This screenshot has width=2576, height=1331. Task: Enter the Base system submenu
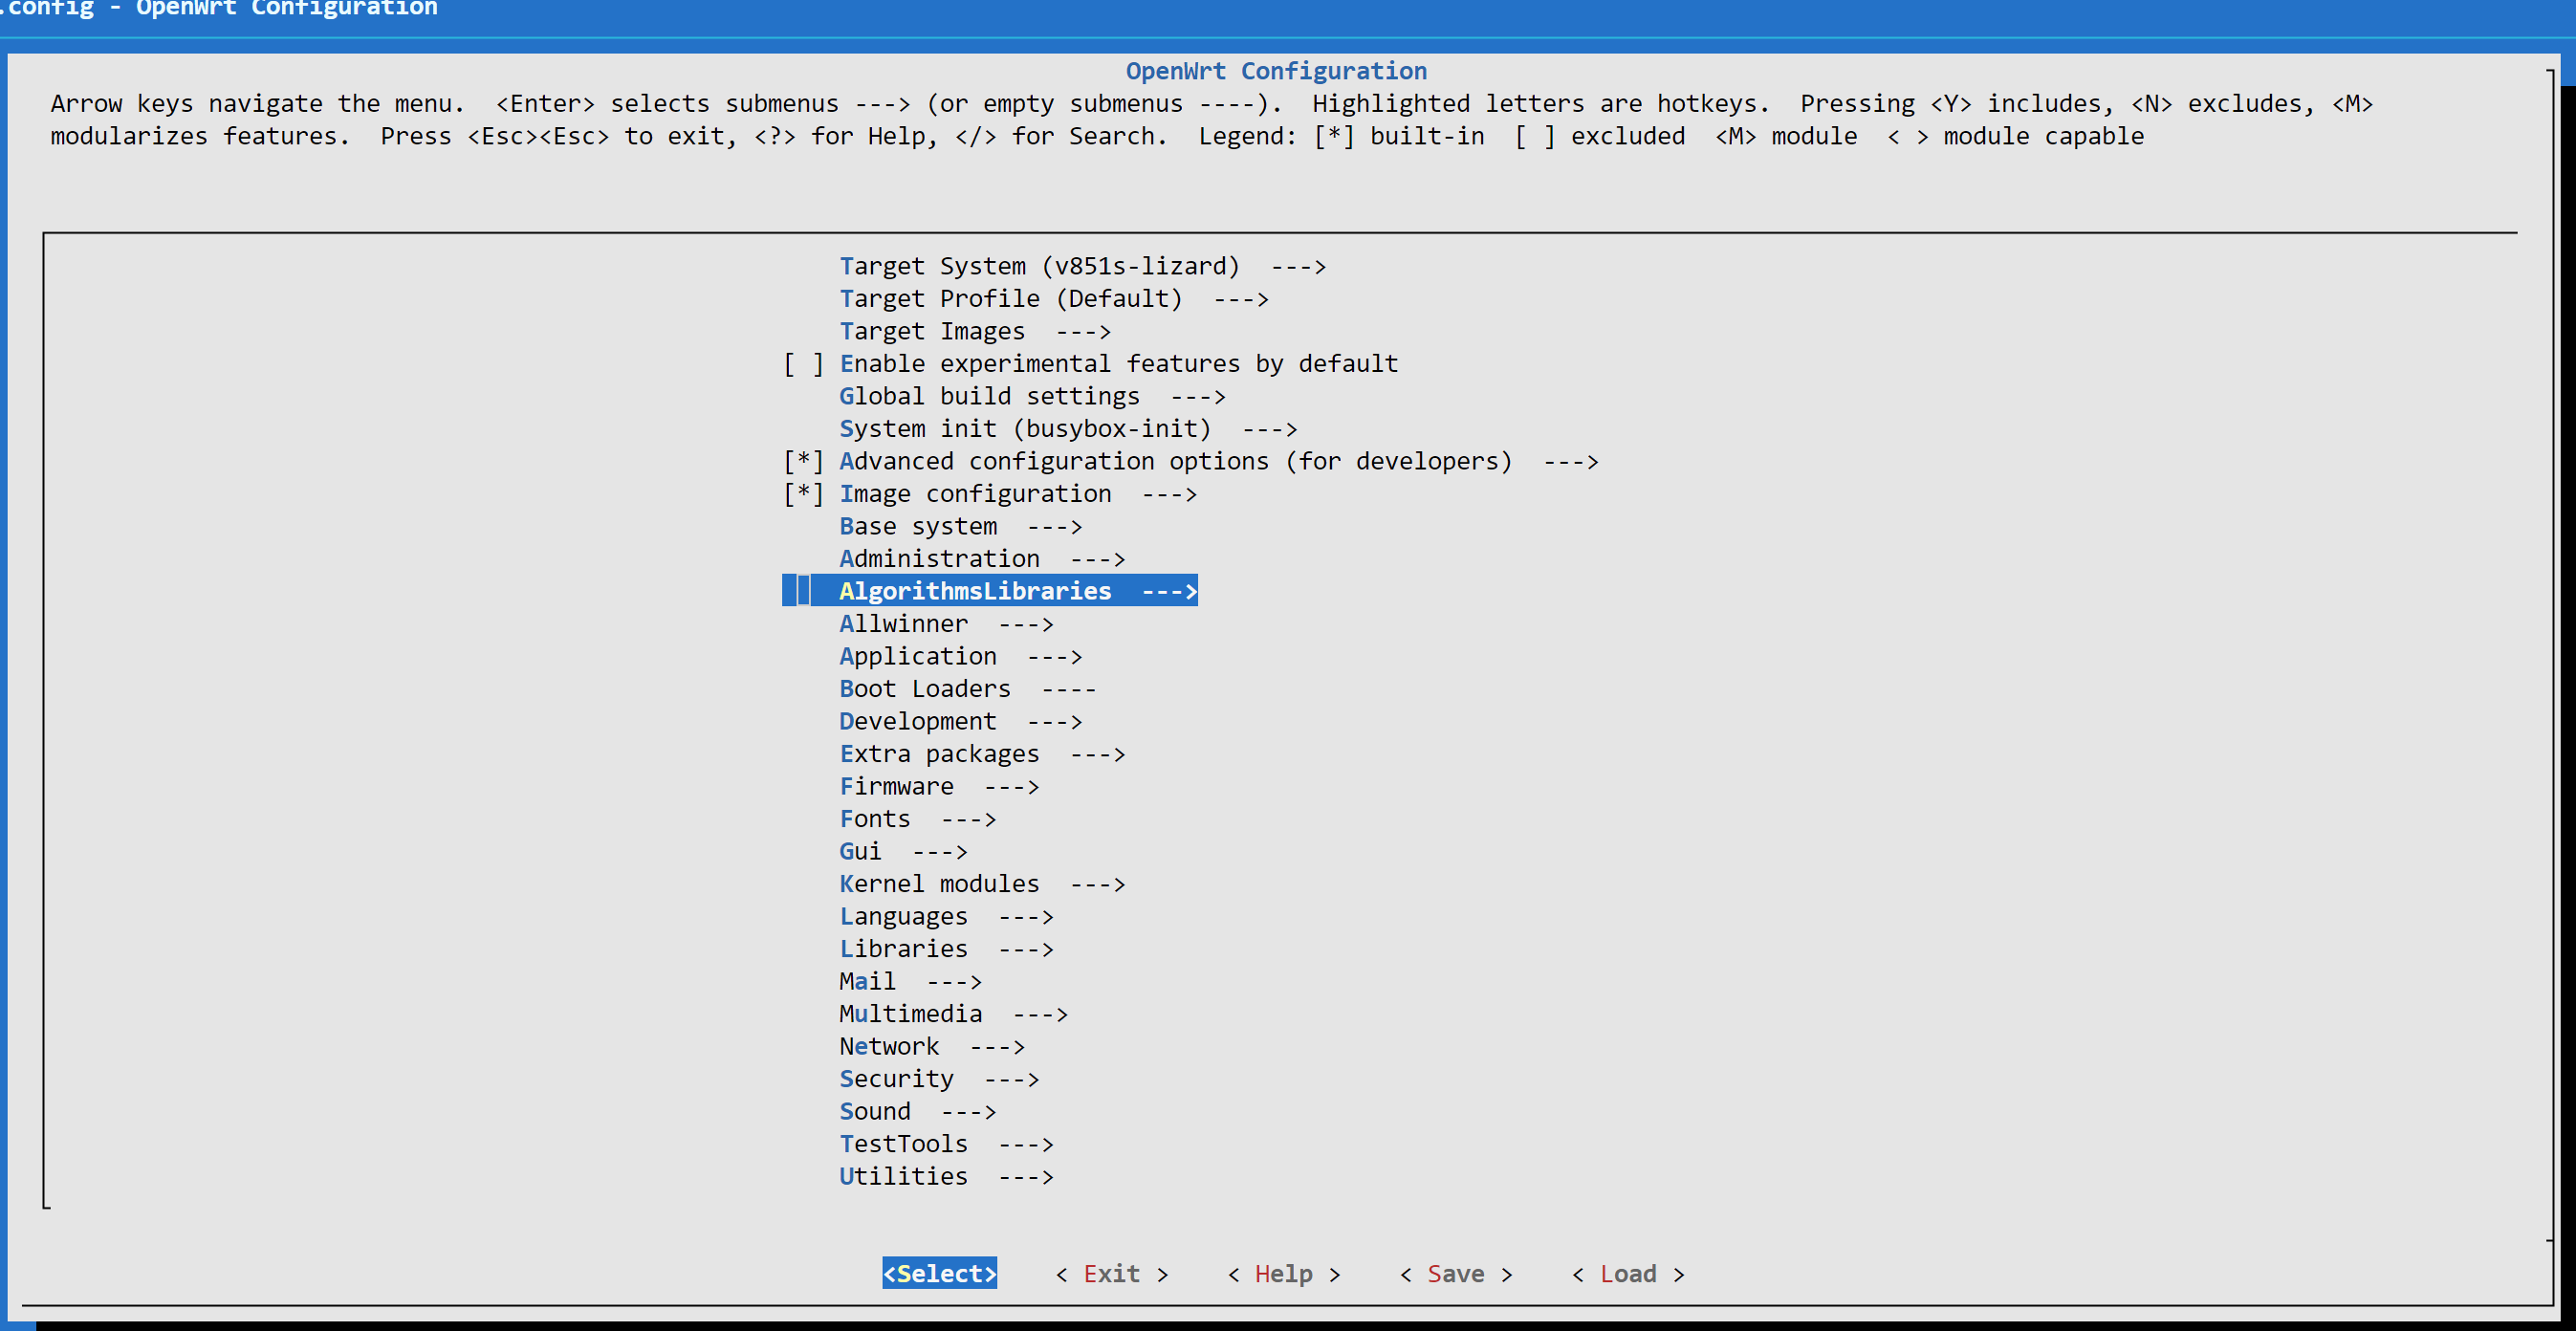pyautogui.click(x=918, y=526)
